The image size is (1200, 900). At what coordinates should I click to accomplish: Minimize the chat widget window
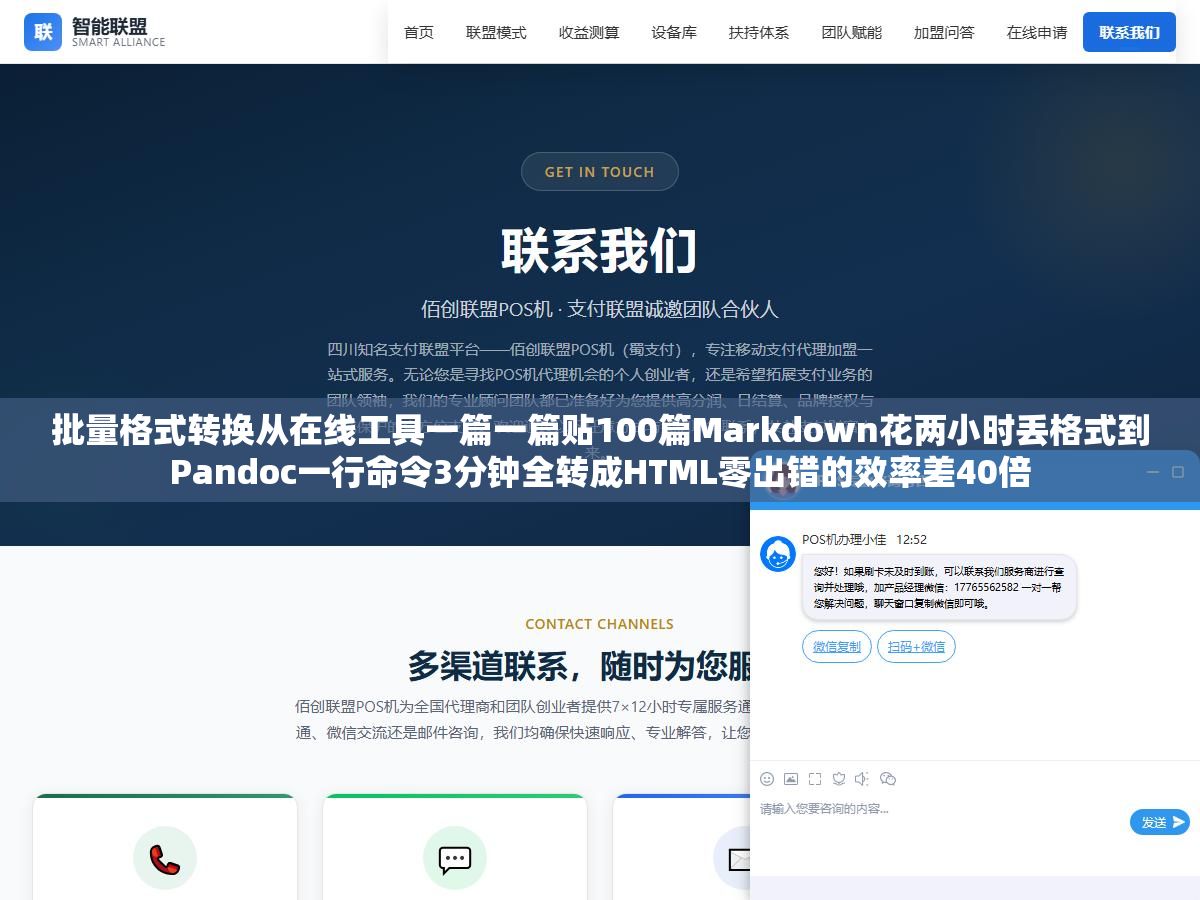1152,472
